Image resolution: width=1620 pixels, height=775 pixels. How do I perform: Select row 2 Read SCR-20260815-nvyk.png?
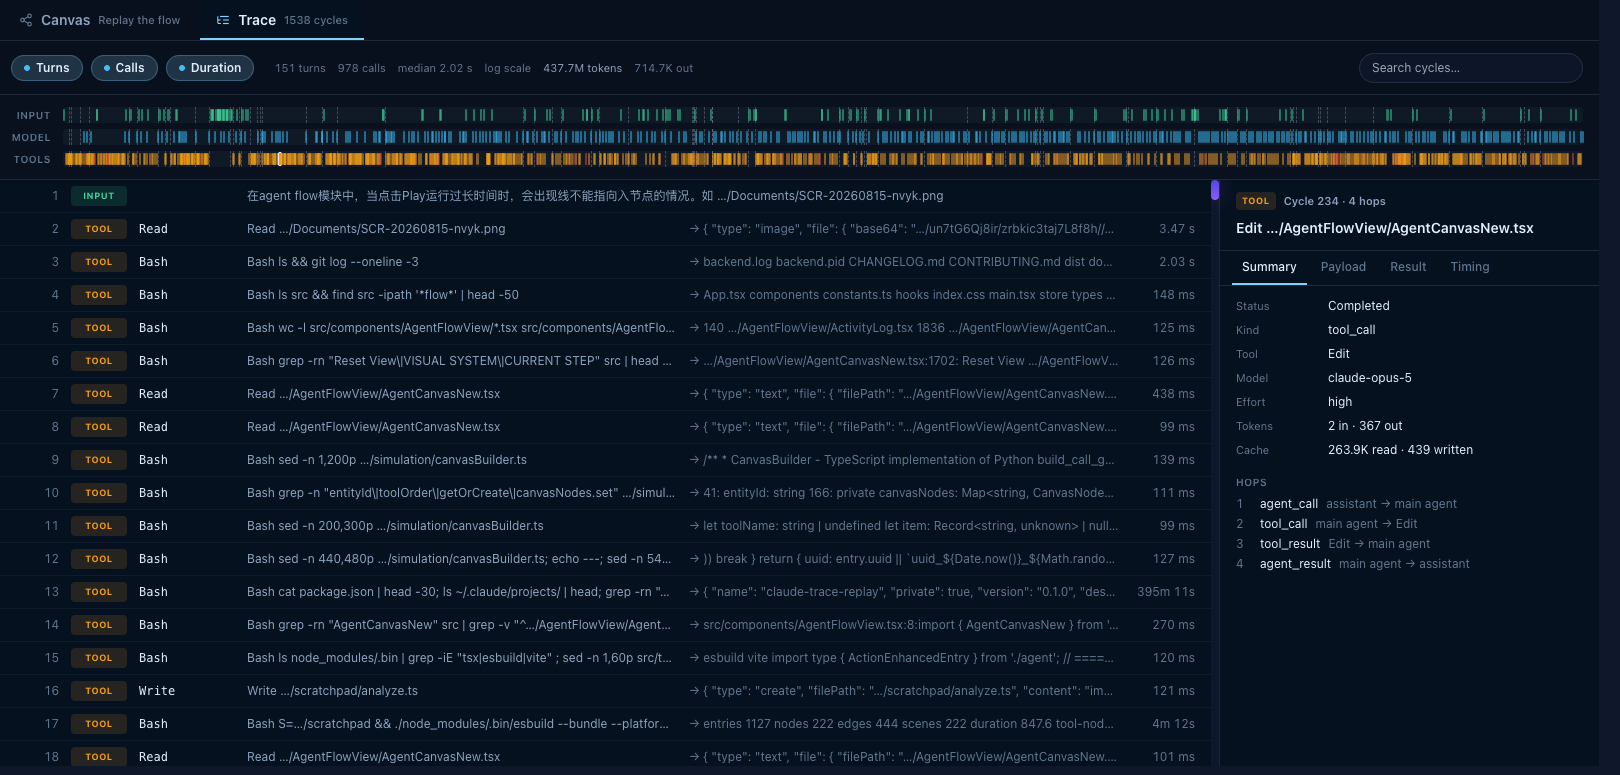[x=605, y=229]
